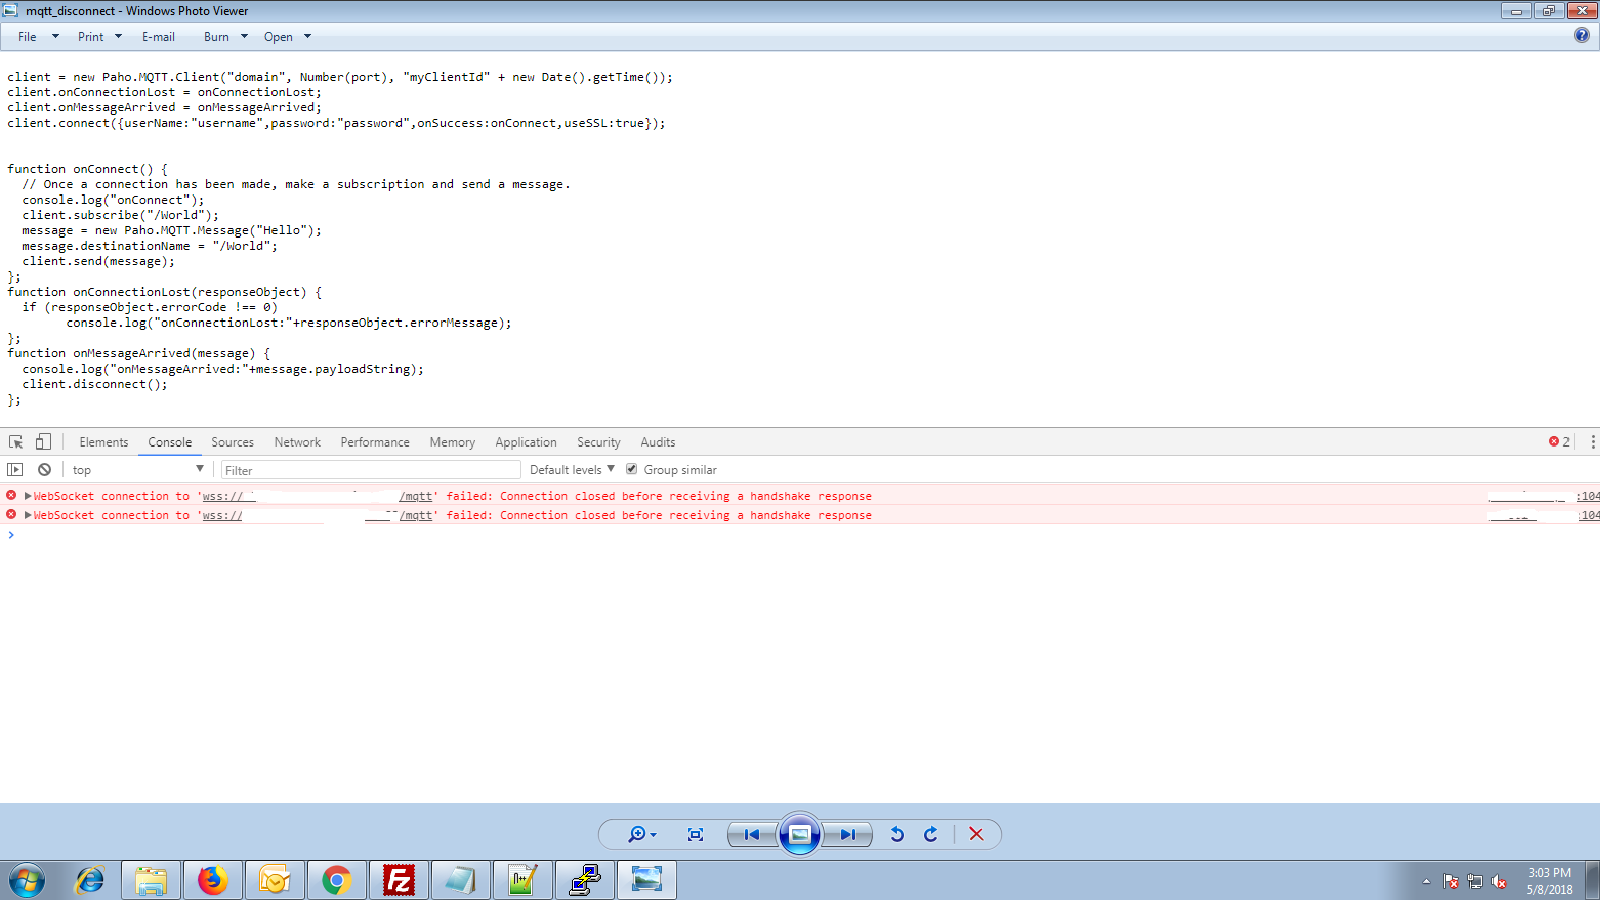Toggle the device toolbar icon
This screenshot has height=900, width=1600.
pos(43,442)
